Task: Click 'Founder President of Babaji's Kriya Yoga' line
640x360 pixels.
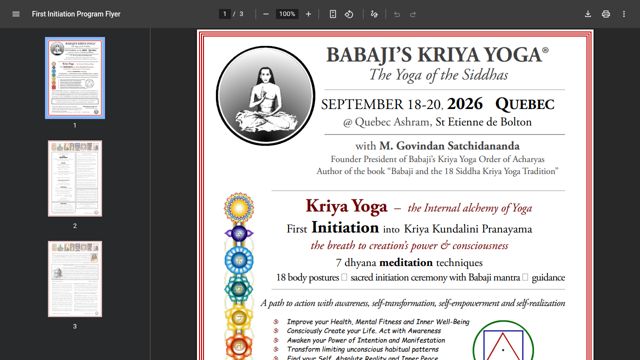Action: click(438, 159)
